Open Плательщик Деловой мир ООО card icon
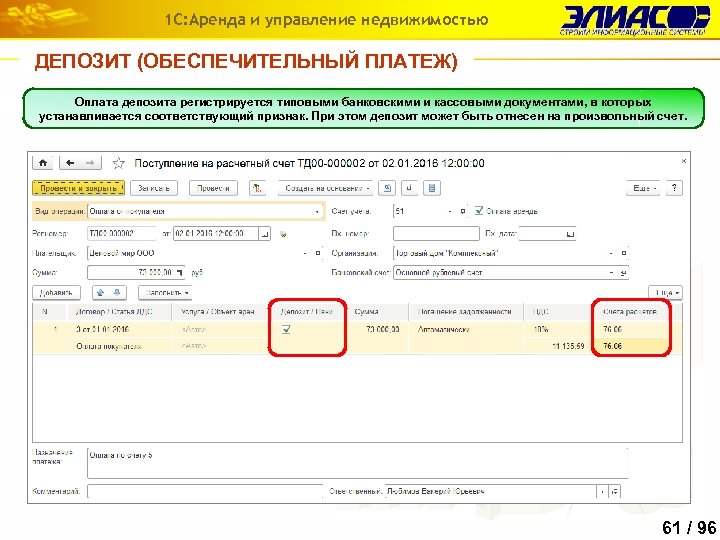Viewport: 720px width, 540px height. (318, 253)
